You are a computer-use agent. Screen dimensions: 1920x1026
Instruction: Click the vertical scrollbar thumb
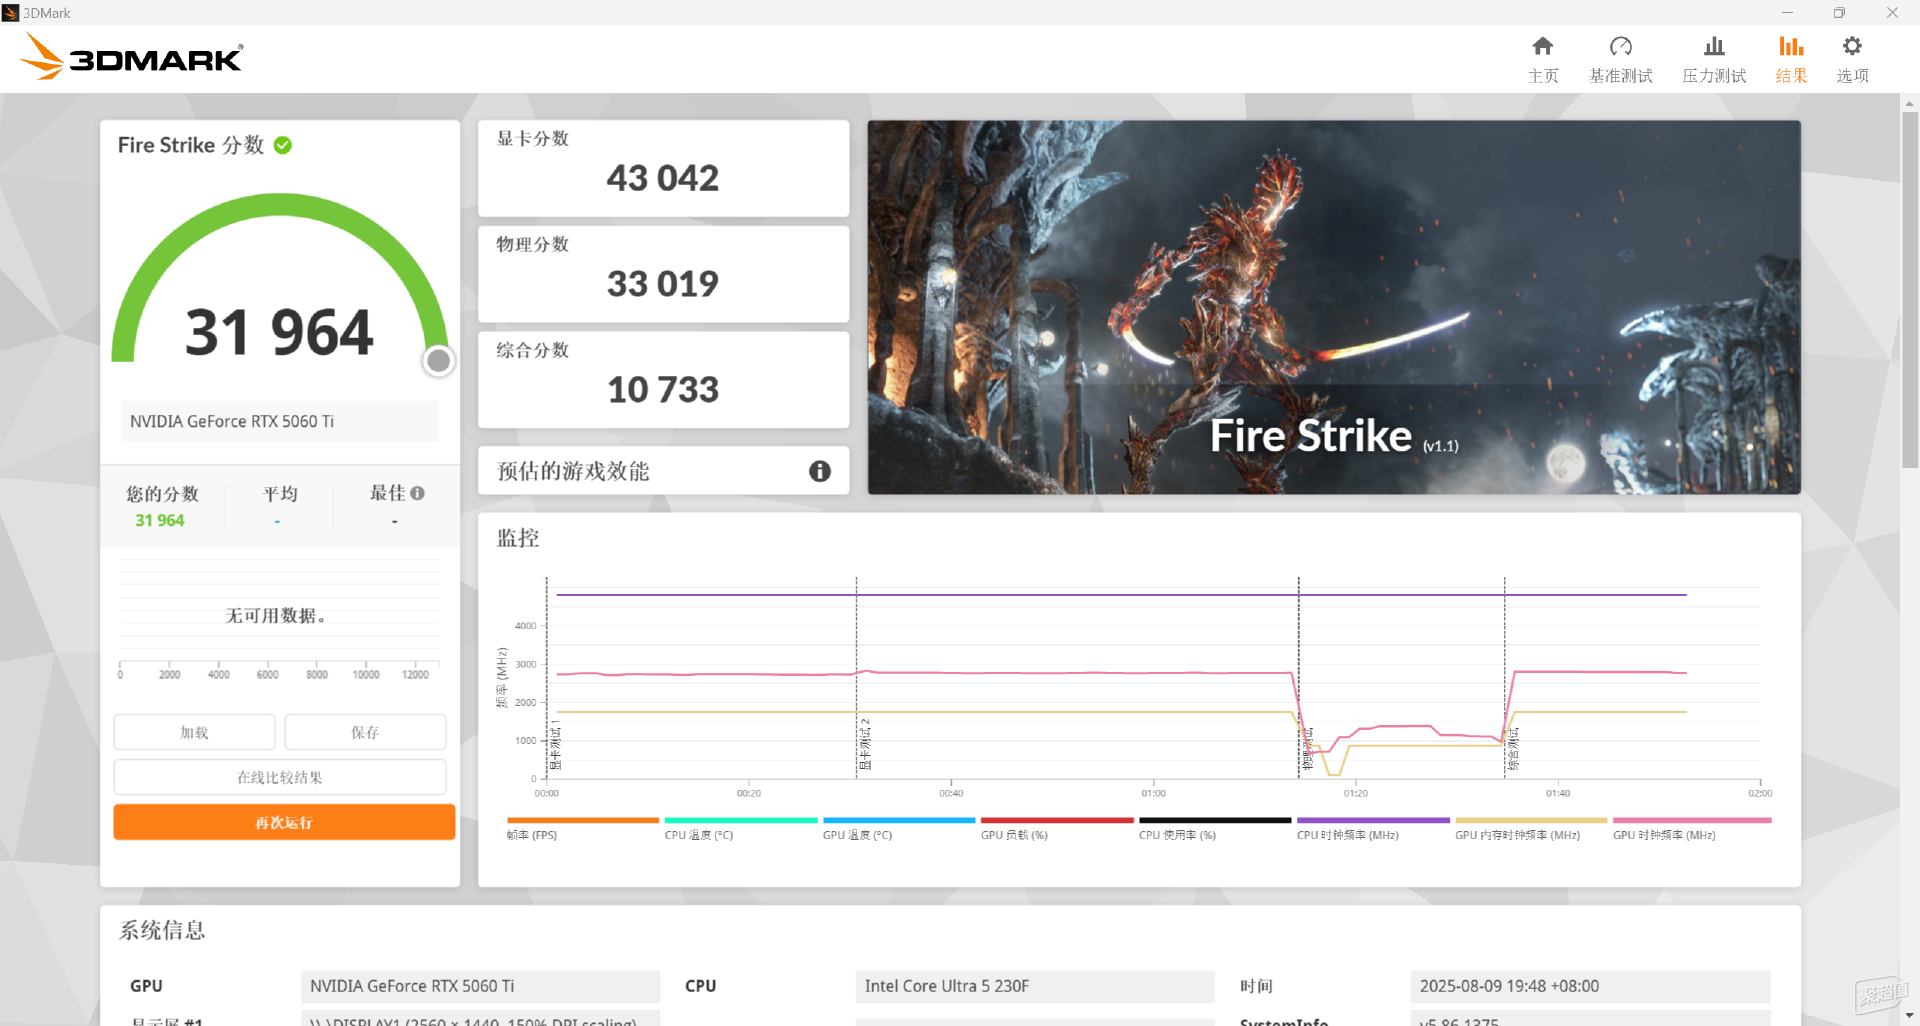pos(1909,288)
